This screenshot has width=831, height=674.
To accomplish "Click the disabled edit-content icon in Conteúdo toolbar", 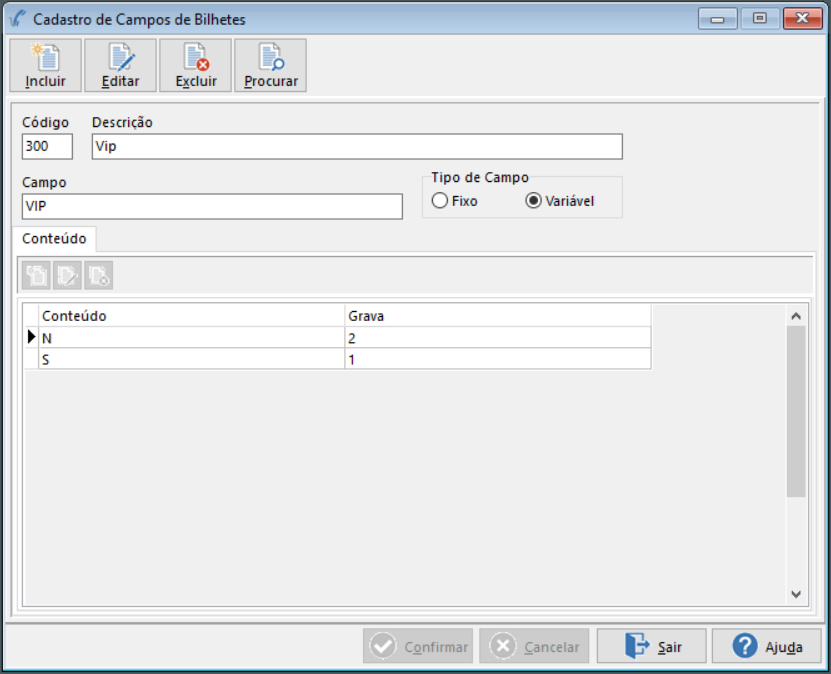I will [67, 275].
